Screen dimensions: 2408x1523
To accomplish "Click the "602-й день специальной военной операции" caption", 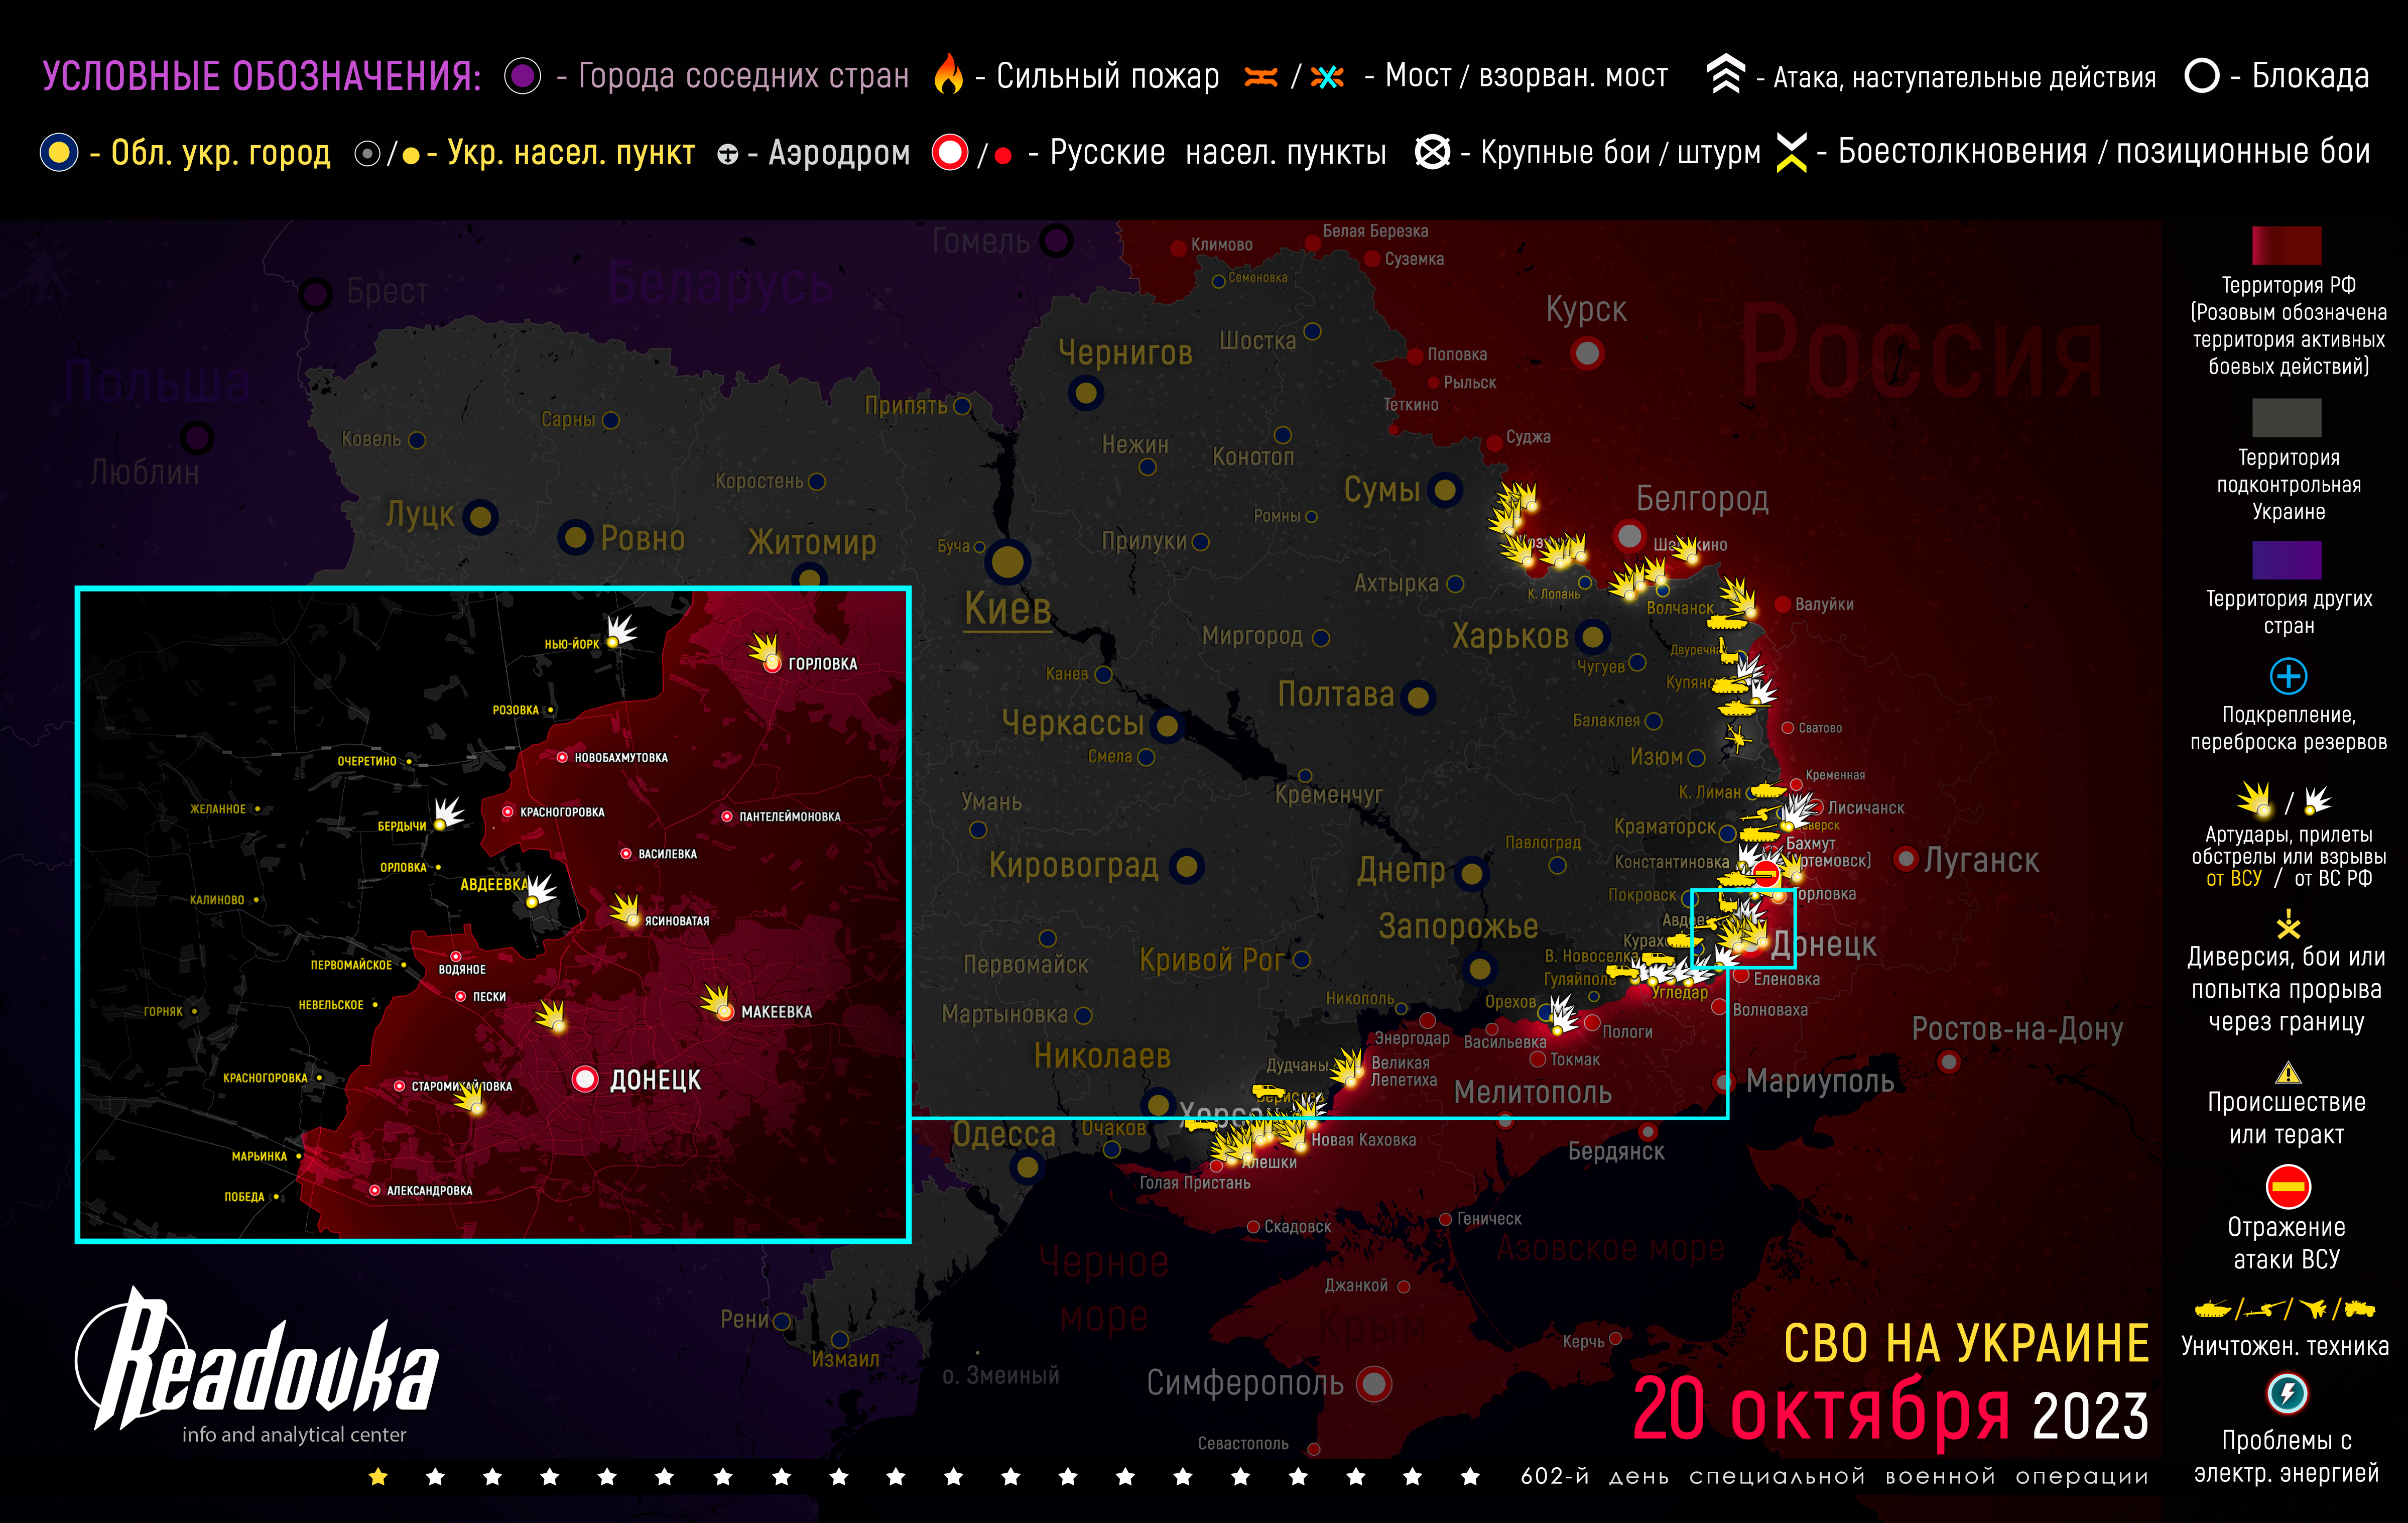I will 1834,1477.
